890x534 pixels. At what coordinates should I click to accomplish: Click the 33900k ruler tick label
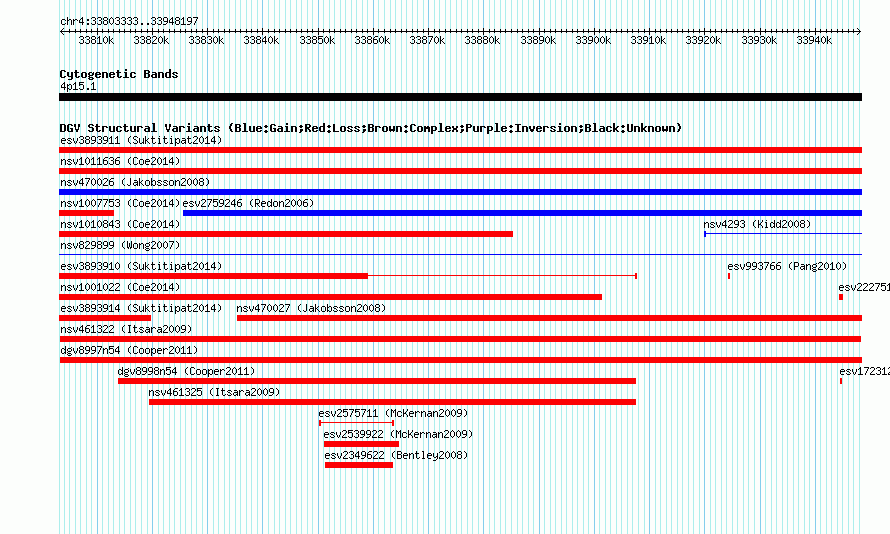[593, 40]
